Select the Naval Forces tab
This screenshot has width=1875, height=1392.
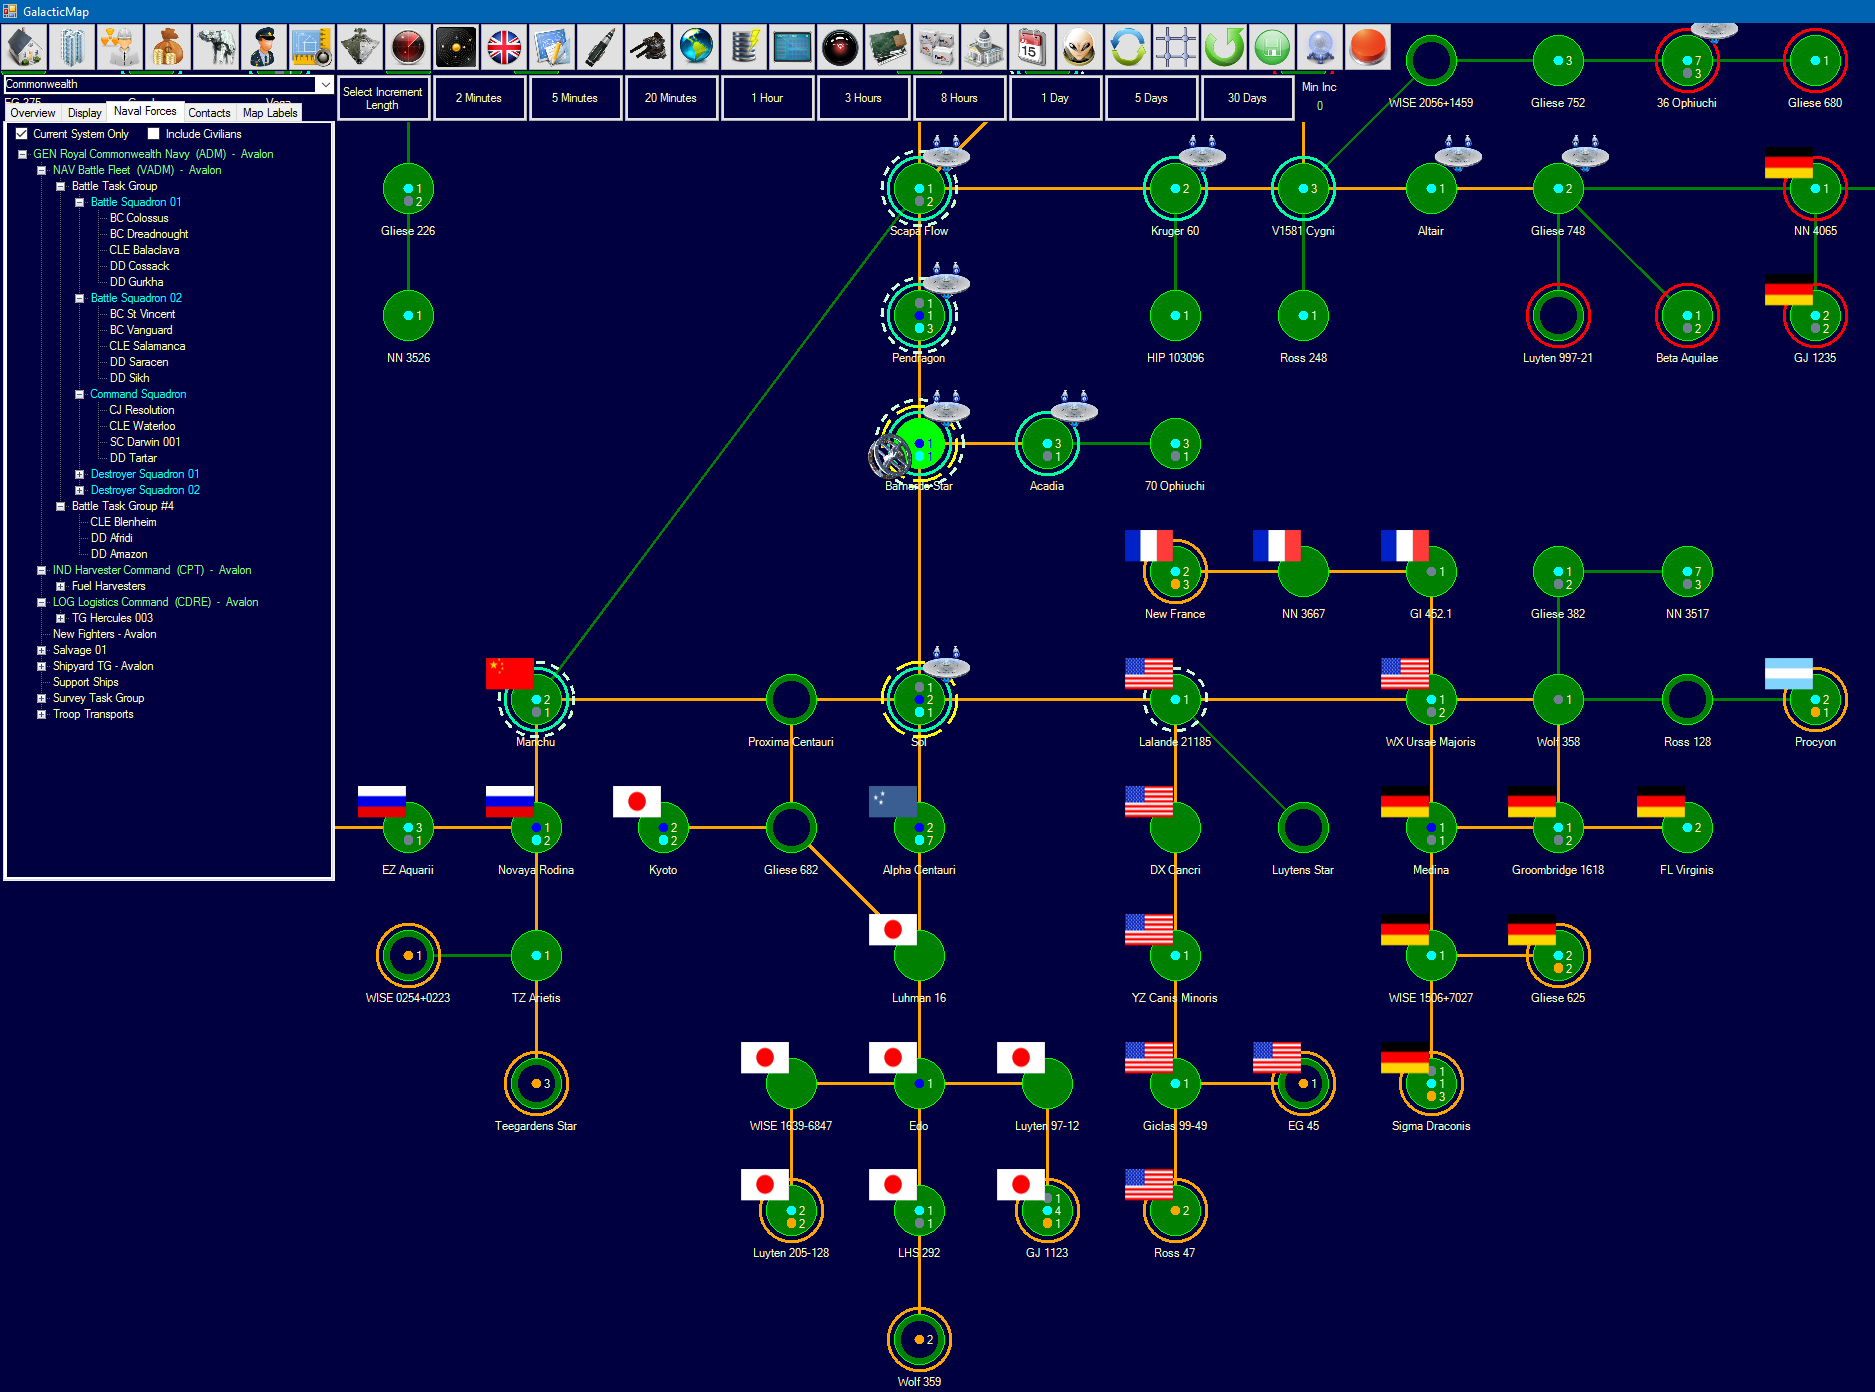click(x=145, y=111)
